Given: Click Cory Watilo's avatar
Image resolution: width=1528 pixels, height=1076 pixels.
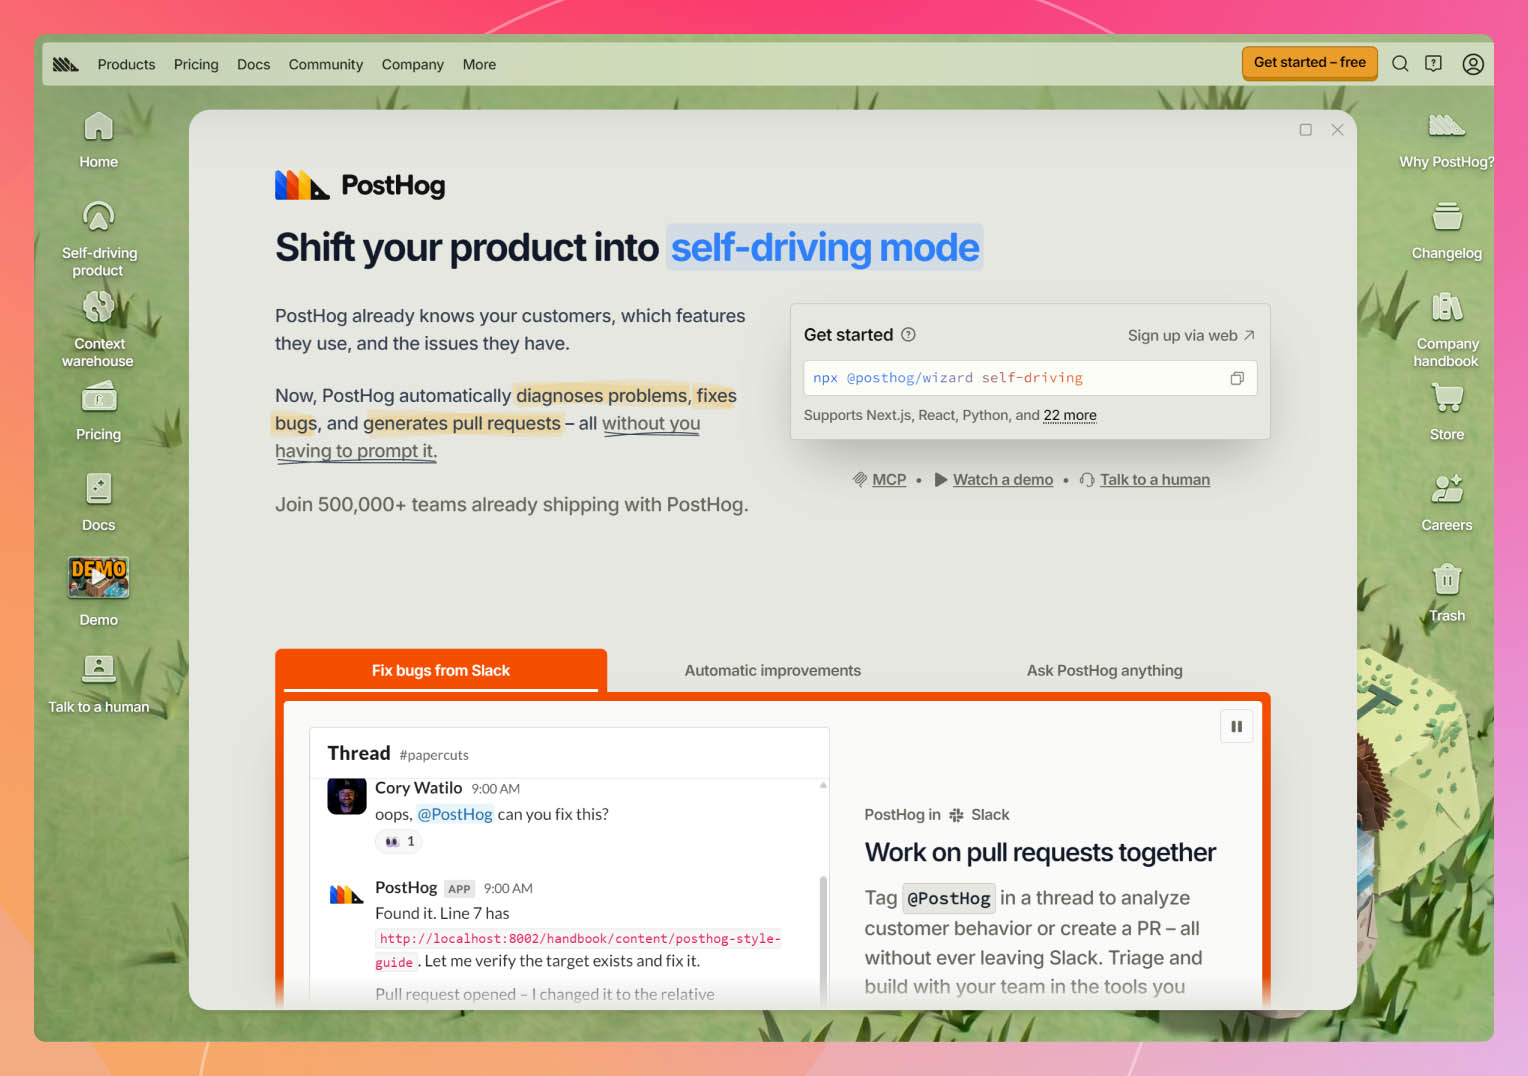Looking at the screenshot, I should point(347,797).
